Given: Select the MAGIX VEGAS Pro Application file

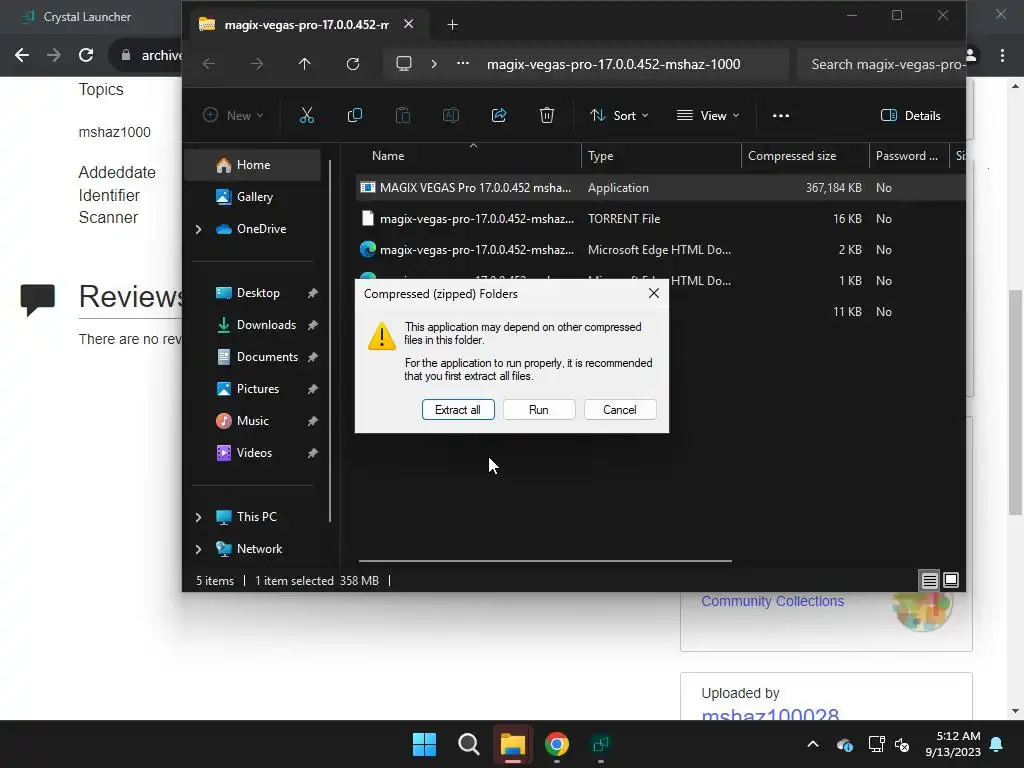Looking at the screenshot, I should tap(660, 188).
